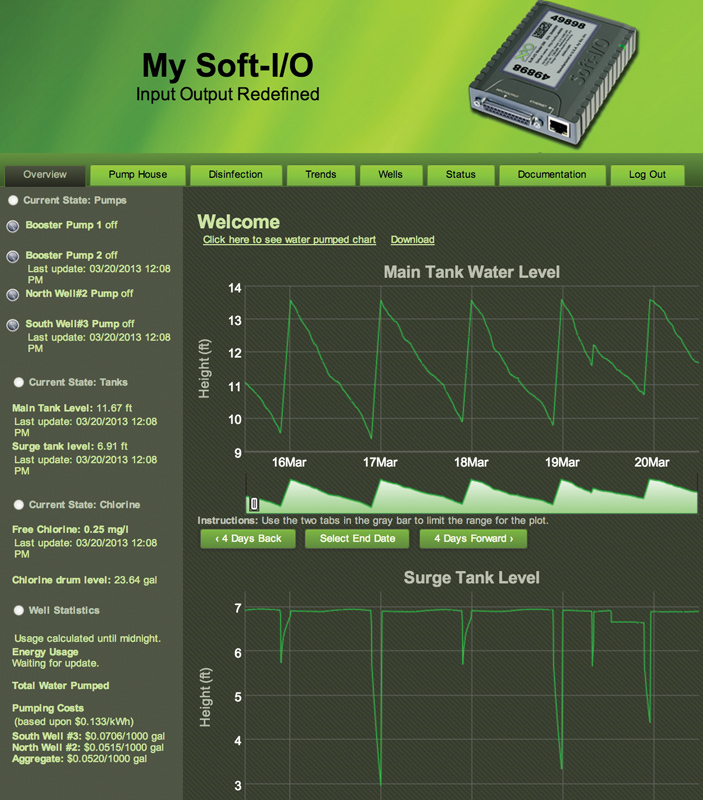Viewport: 703px width, 800px height.
Task: Toggle the Current State: Chlorine section bullet
Action: 19,505
